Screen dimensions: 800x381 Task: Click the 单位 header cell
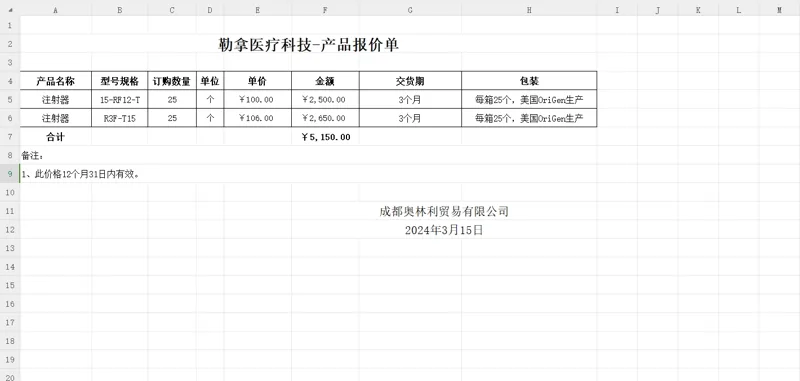(210, 81)
